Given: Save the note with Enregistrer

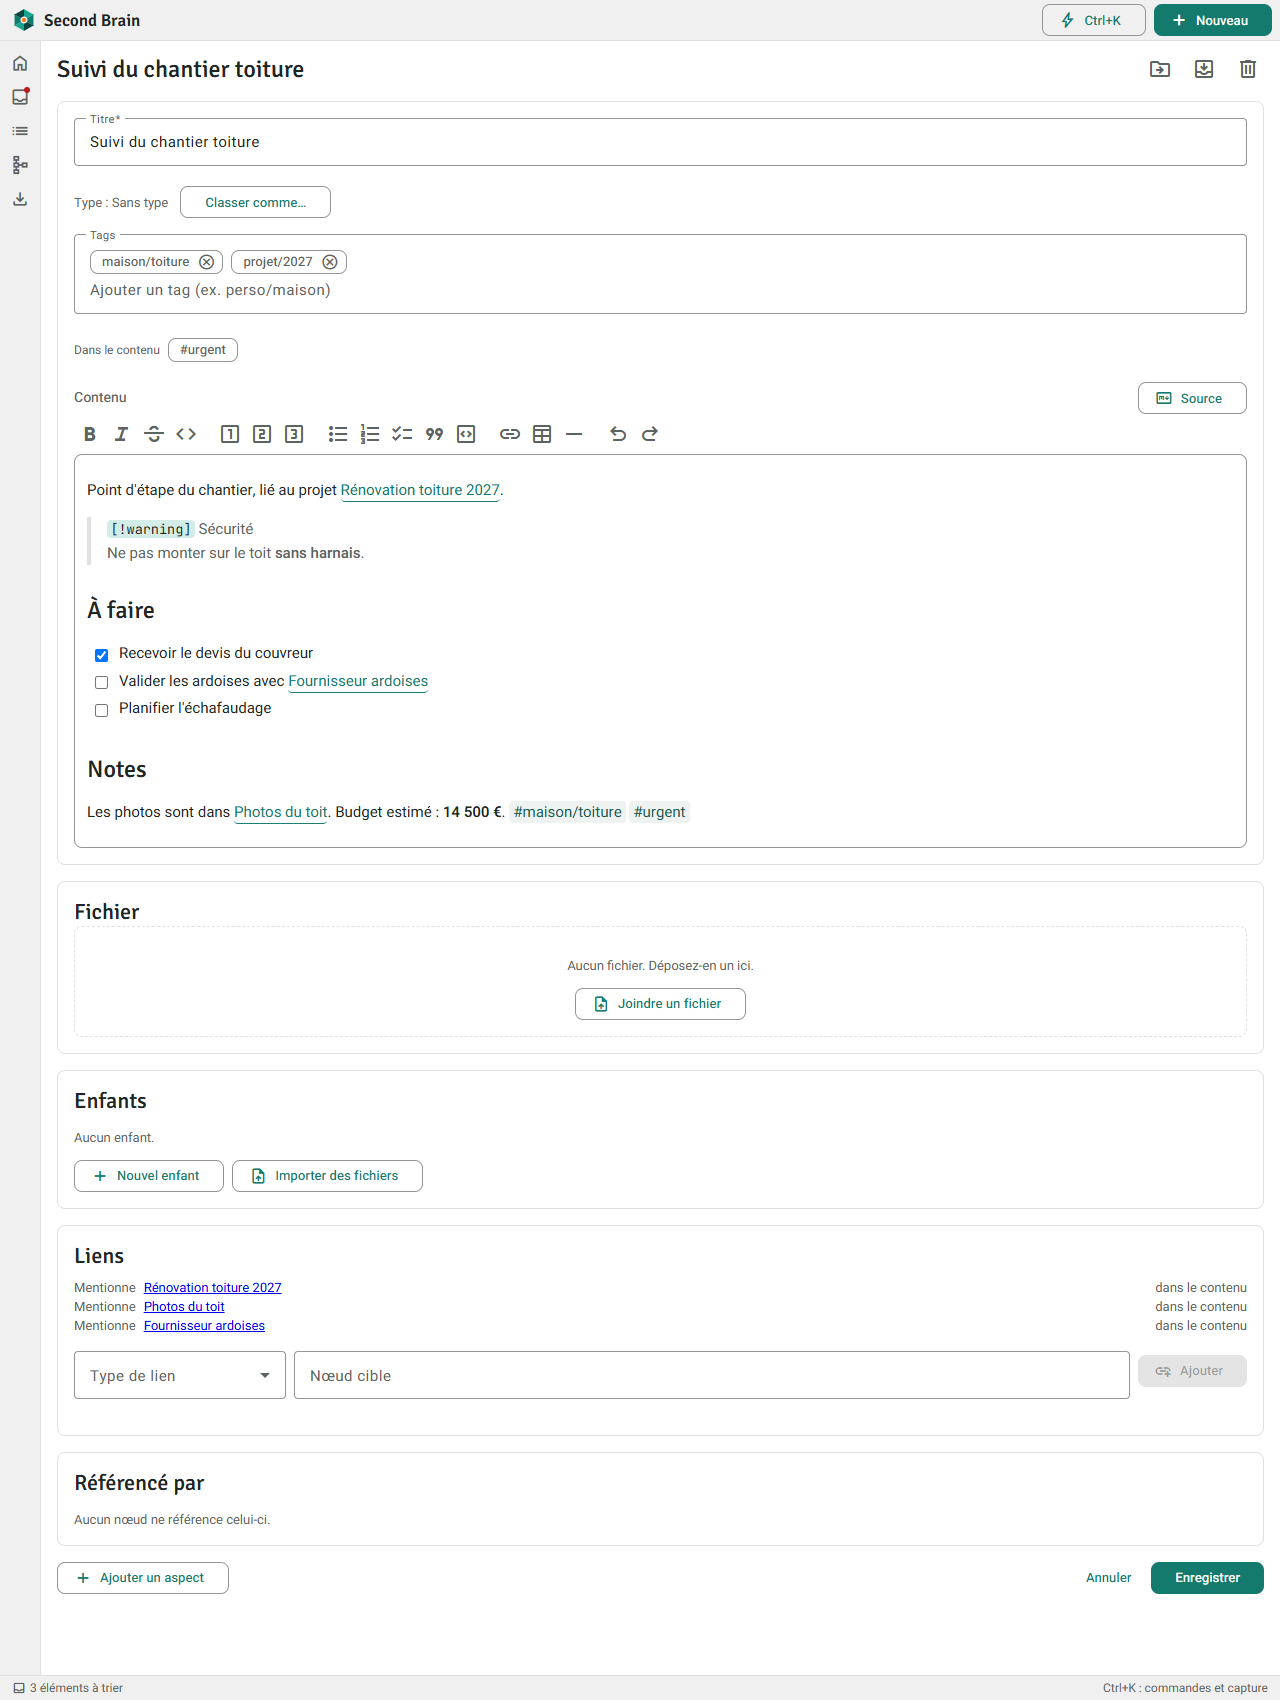Looking at the screenshot, I should click(x=1207, y=1578).
